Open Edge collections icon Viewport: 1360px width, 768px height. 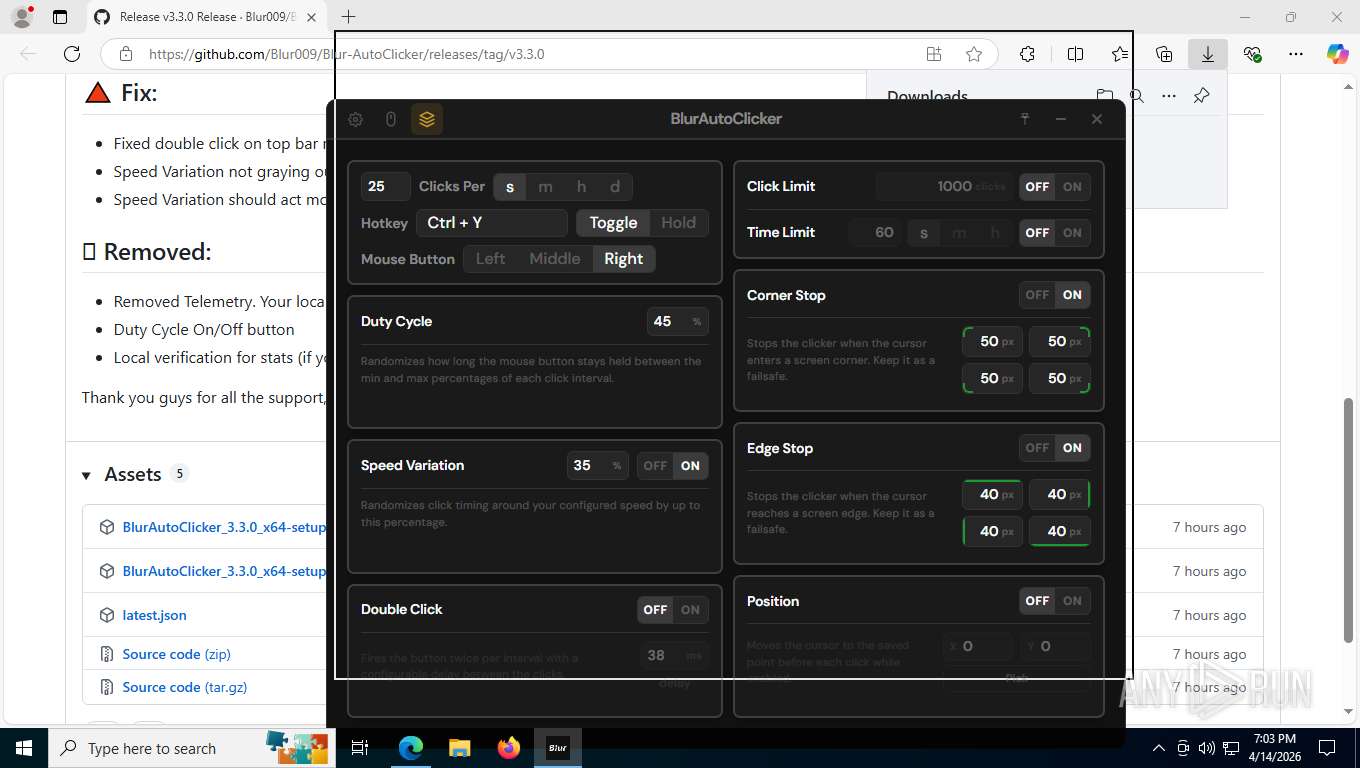[x=1164, y=54]
